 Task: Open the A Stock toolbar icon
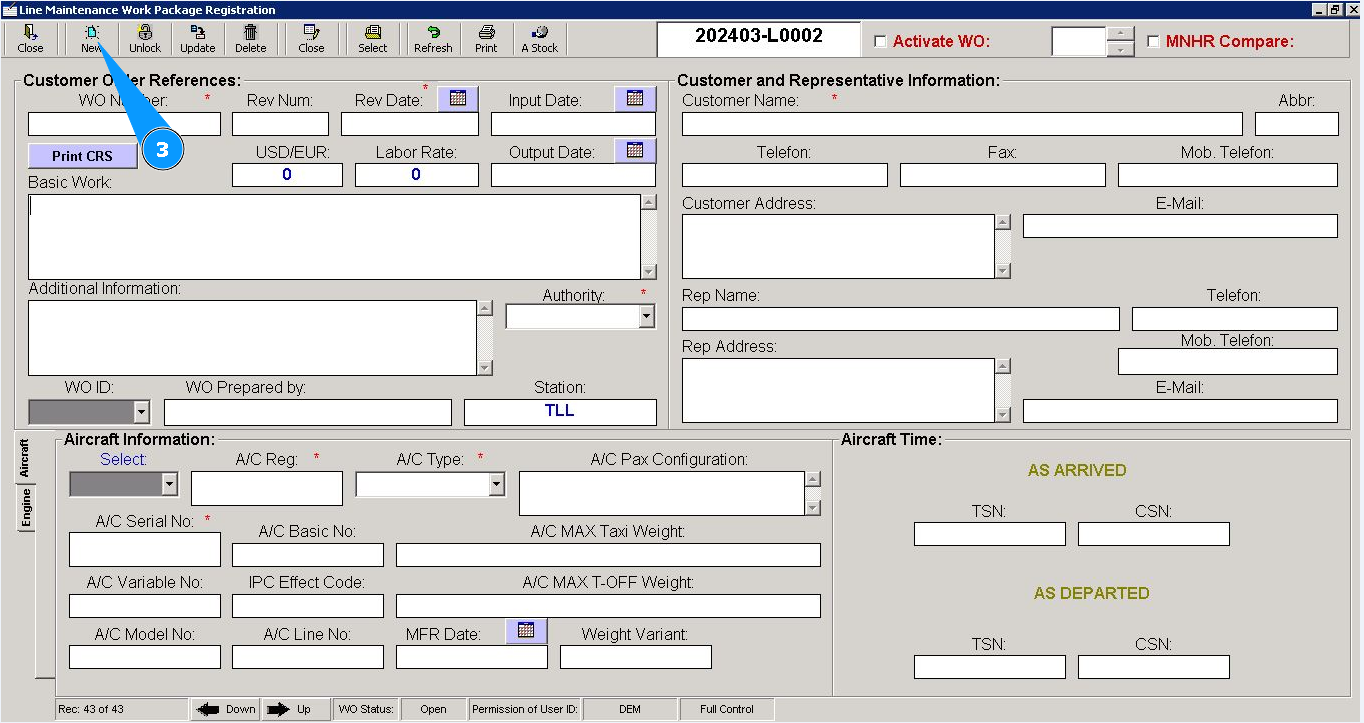point(539,38)
